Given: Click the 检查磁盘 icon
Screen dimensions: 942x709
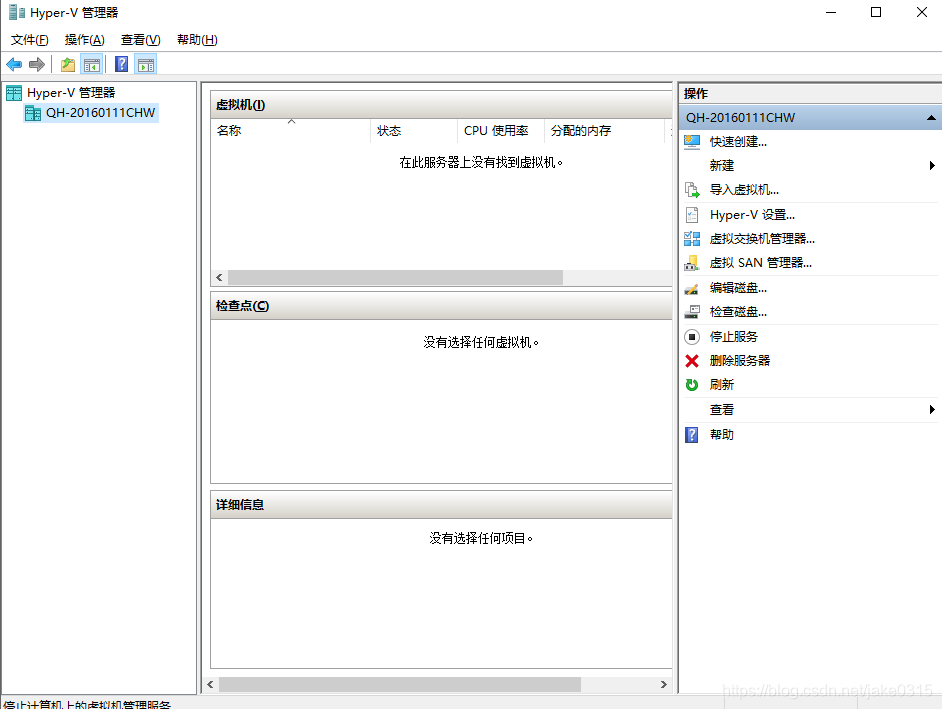Looking at the screenshot, I should pos(692,312).
